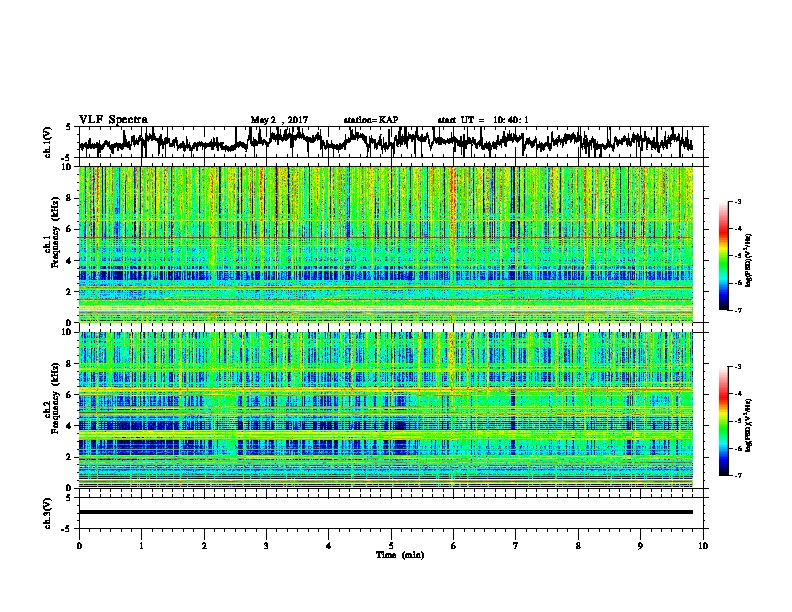792x612 pixels.
Task: Click time axis tick label "4"
Action: pyautogui.click(x=329, y=545)
